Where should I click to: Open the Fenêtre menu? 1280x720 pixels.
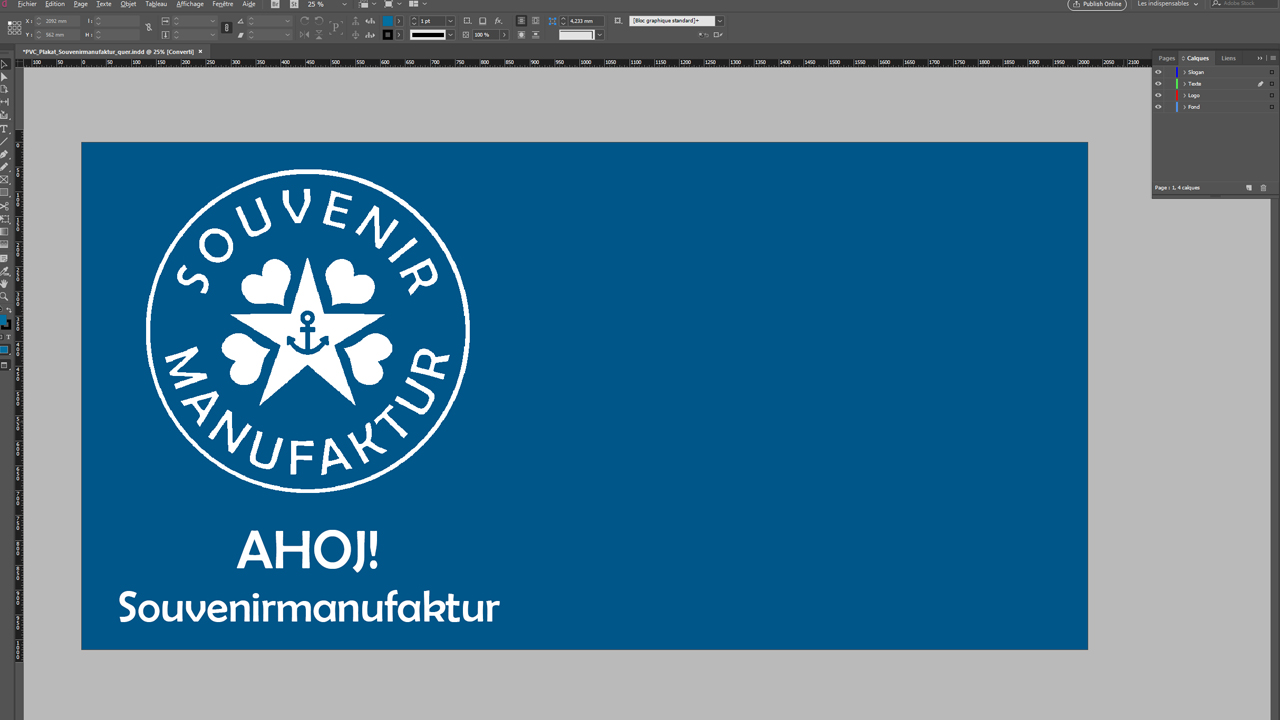point(223,4)
